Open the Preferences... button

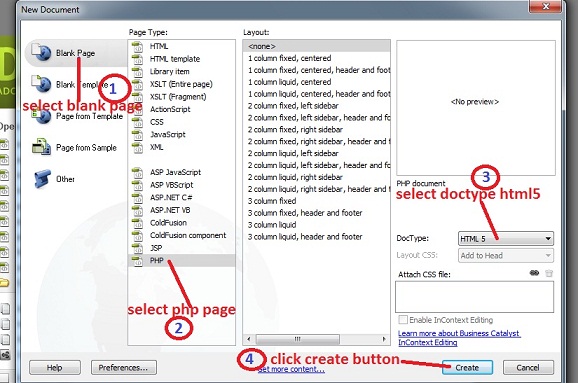pos(124,368)
